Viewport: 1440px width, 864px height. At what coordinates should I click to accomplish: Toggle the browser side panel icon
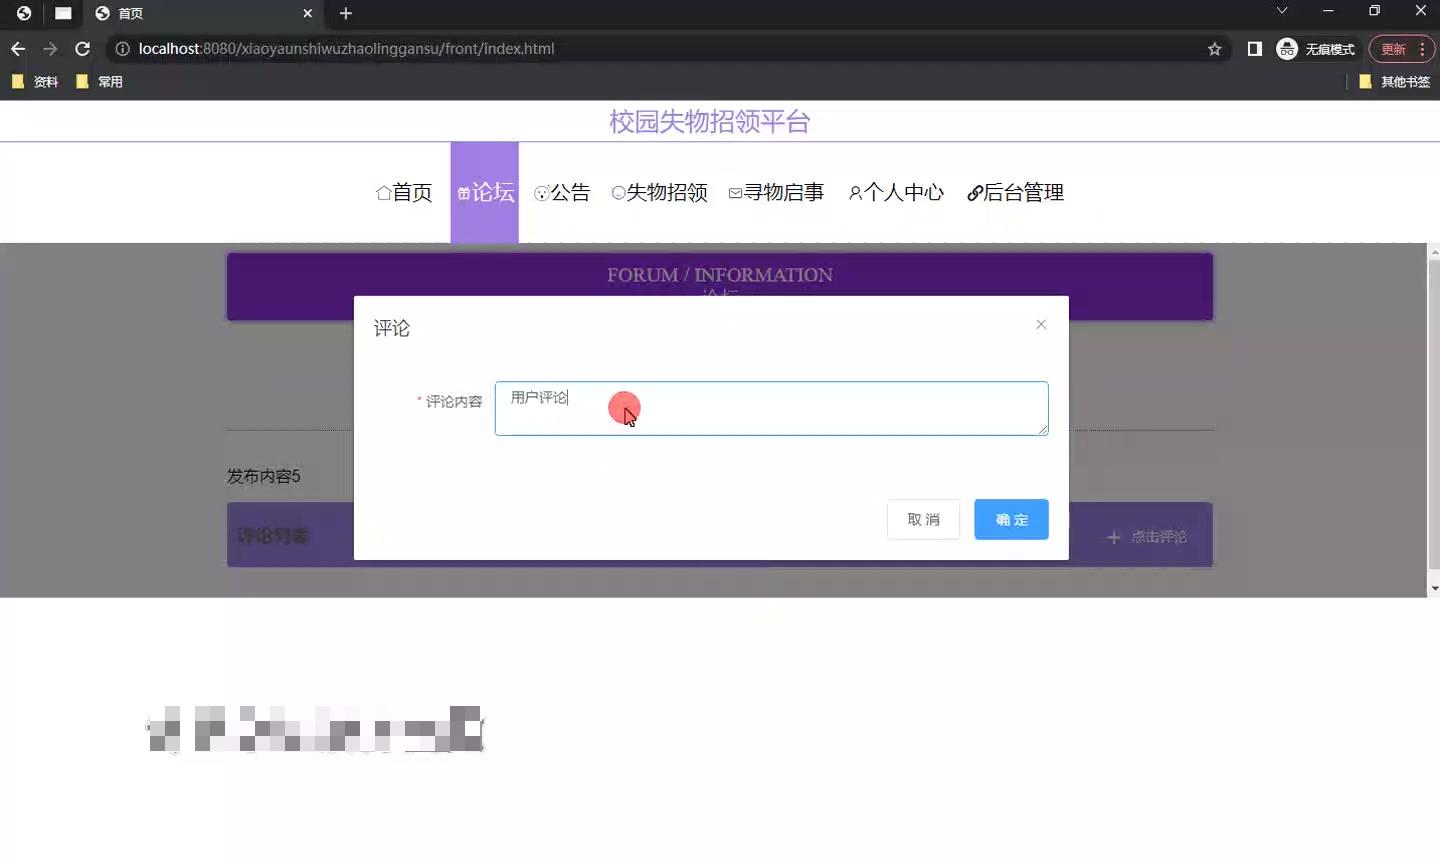coord(1254,48)
